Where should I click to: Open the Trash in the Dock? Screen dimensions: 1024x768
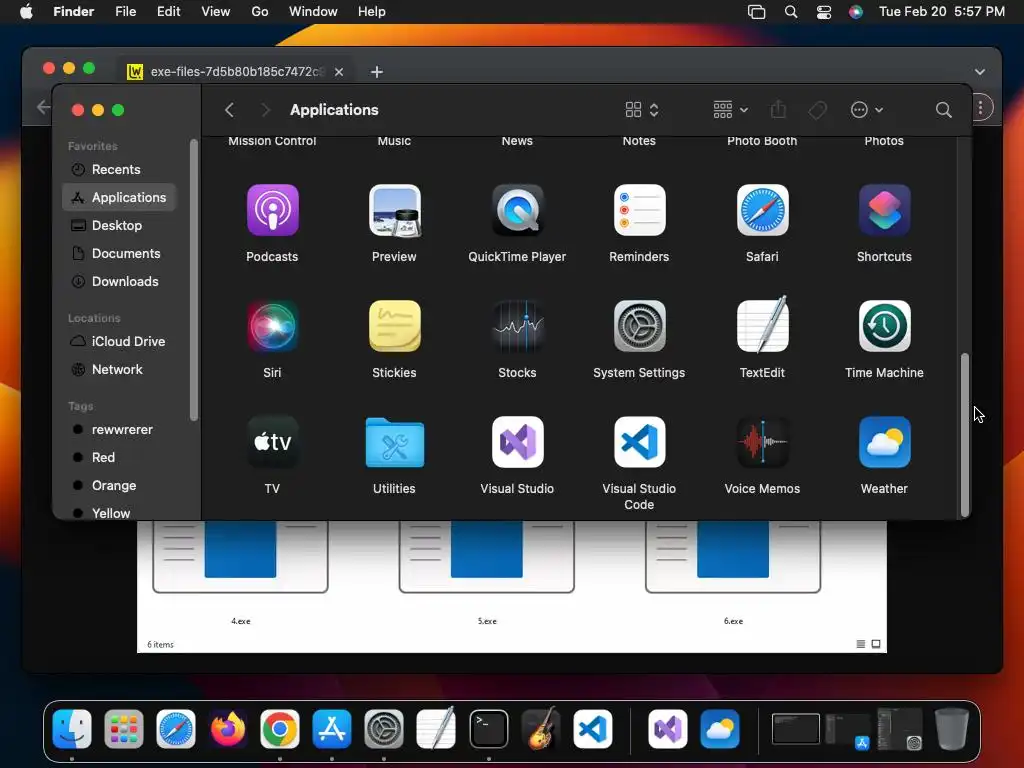click(952, 729)
